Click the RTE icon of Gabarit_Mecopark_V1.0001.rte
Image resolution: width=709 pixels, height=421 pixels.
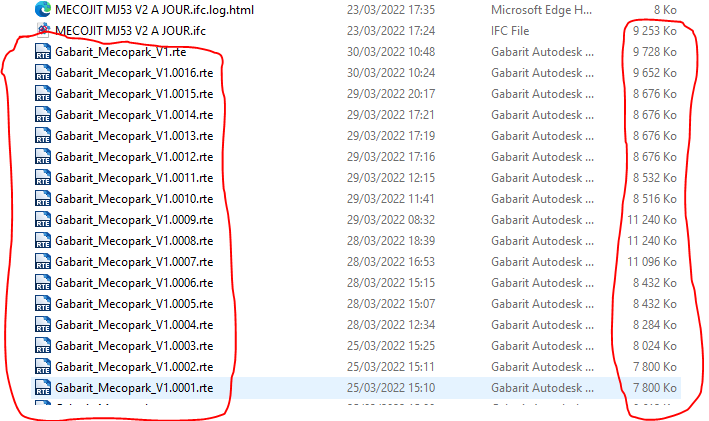(x=43, y=387)
